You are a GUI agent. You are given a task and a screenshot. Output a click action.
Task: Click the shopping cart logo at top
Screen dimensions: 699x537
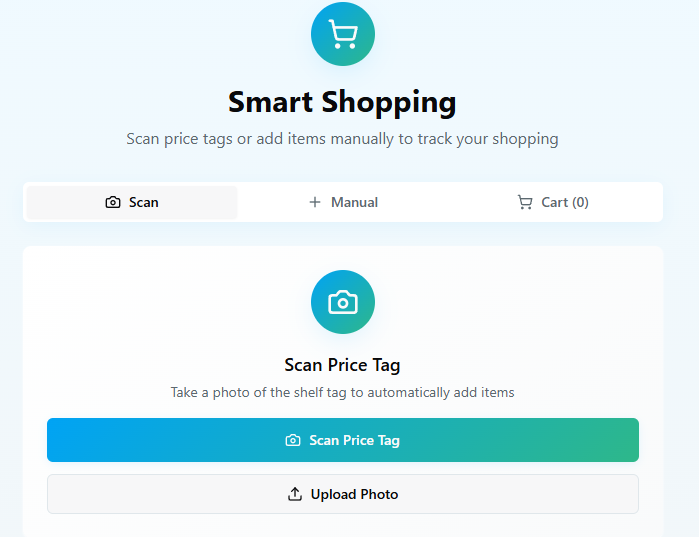[x=343, y=35]
